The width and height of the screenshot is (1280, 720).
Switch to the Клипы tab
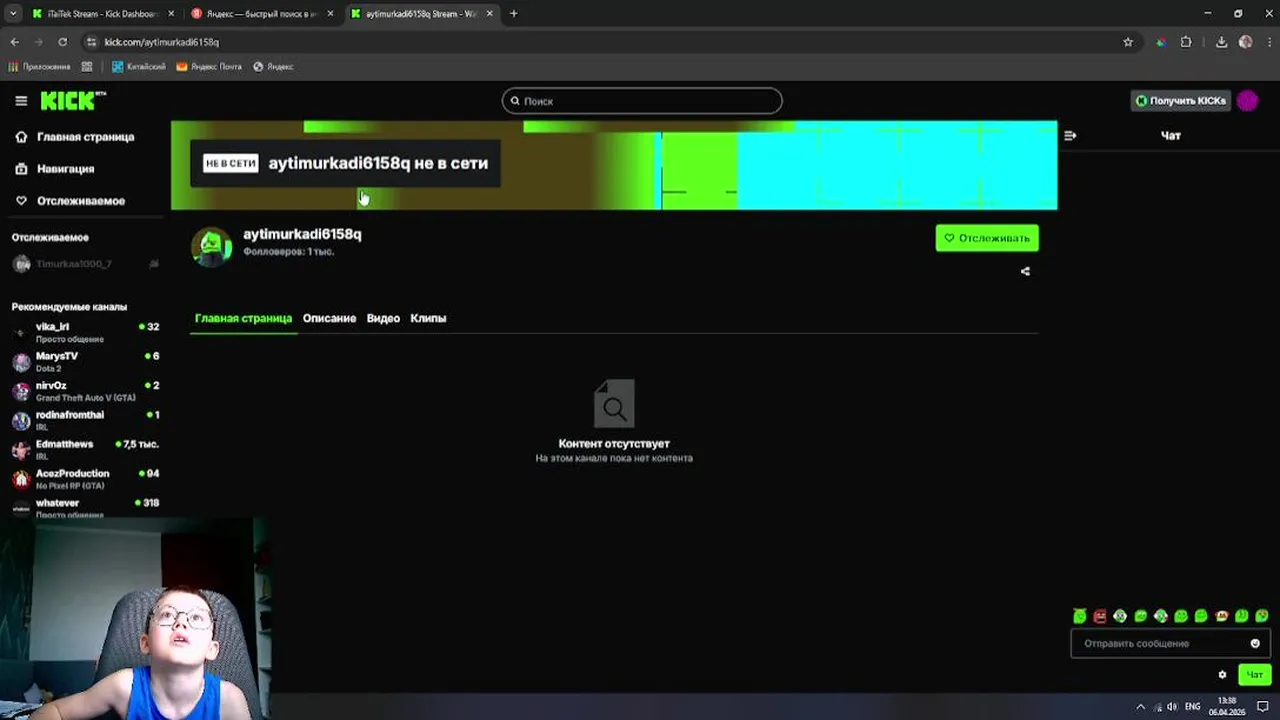pos(428,318)
